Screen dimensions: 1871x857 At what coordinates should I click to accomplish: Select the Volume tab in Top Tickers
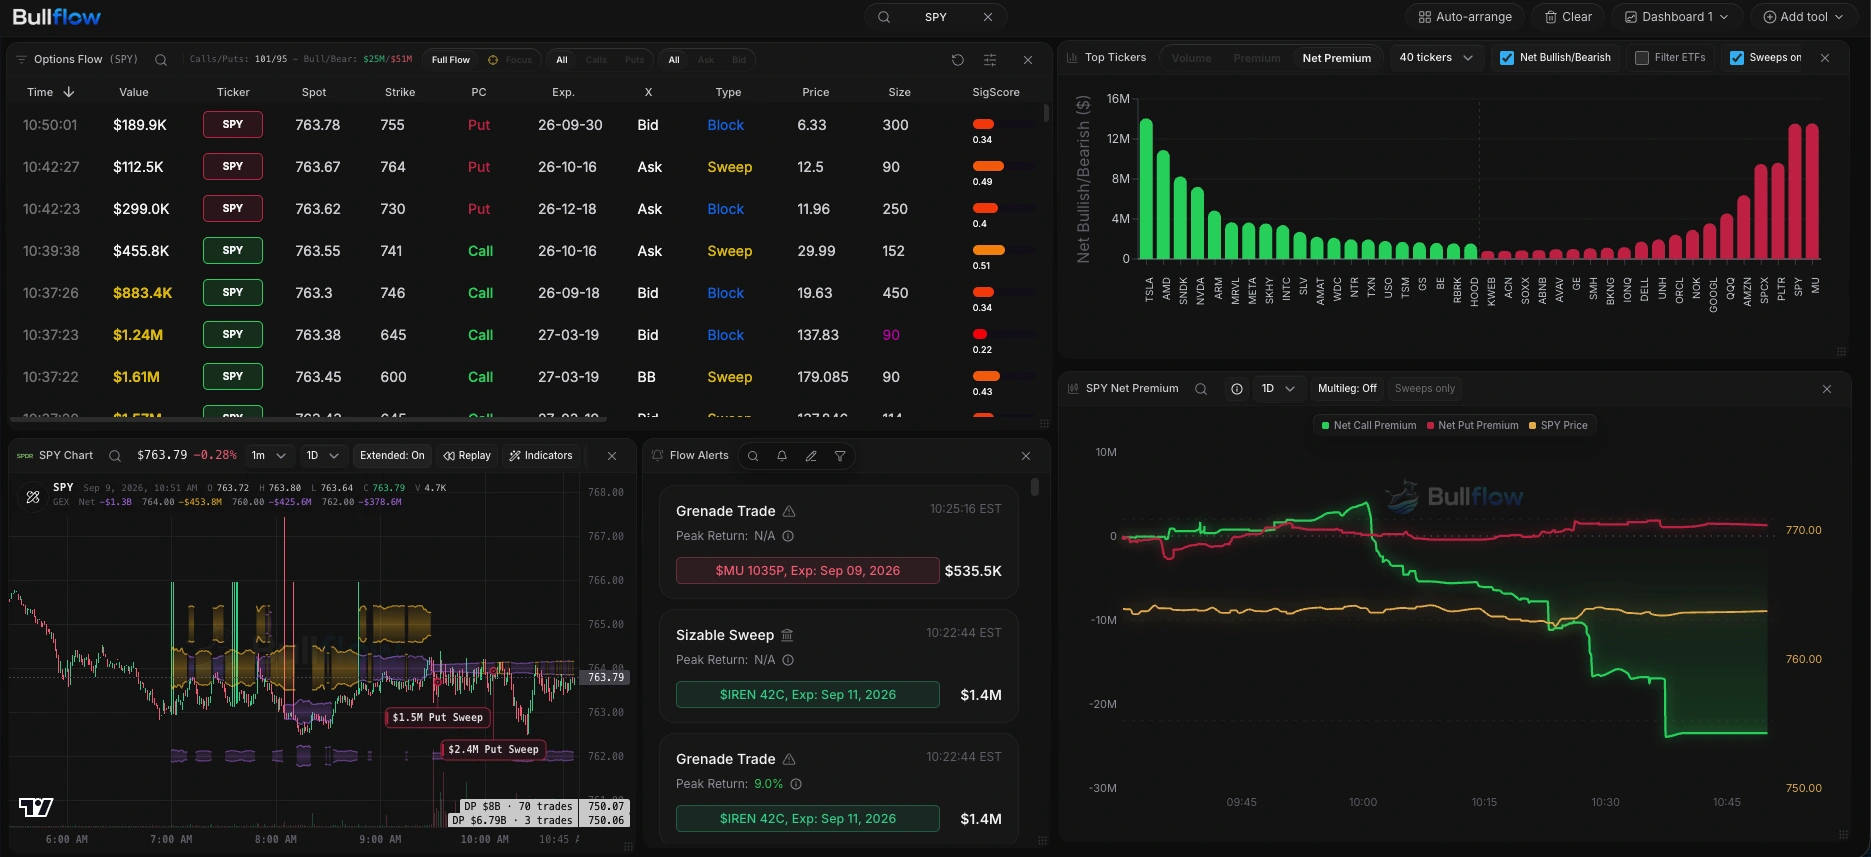pyautogui.click(x=1192, y=58)
